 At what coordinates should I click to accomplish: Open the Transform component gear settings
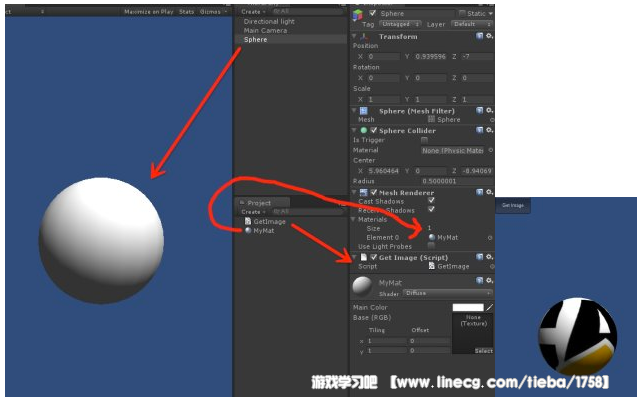489,36
